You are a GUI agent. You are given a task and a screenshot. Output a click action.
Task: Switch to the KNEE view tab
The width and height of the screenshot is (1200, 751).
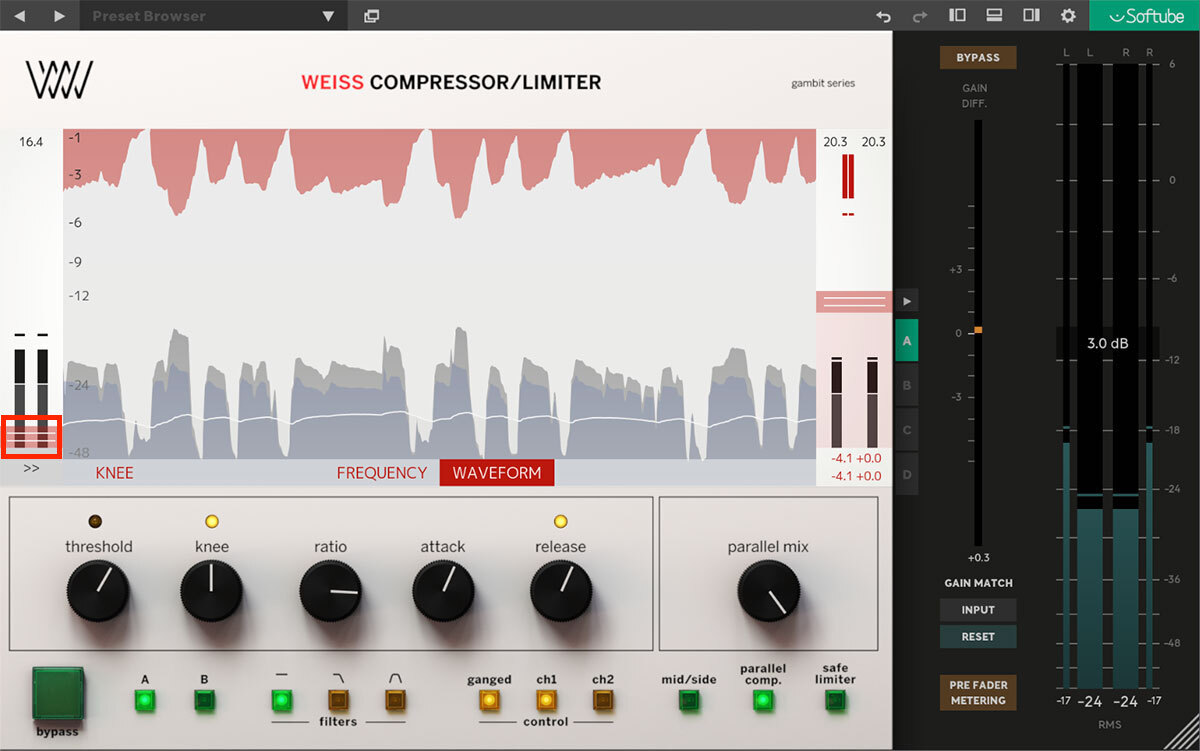[x=114, y=473]
